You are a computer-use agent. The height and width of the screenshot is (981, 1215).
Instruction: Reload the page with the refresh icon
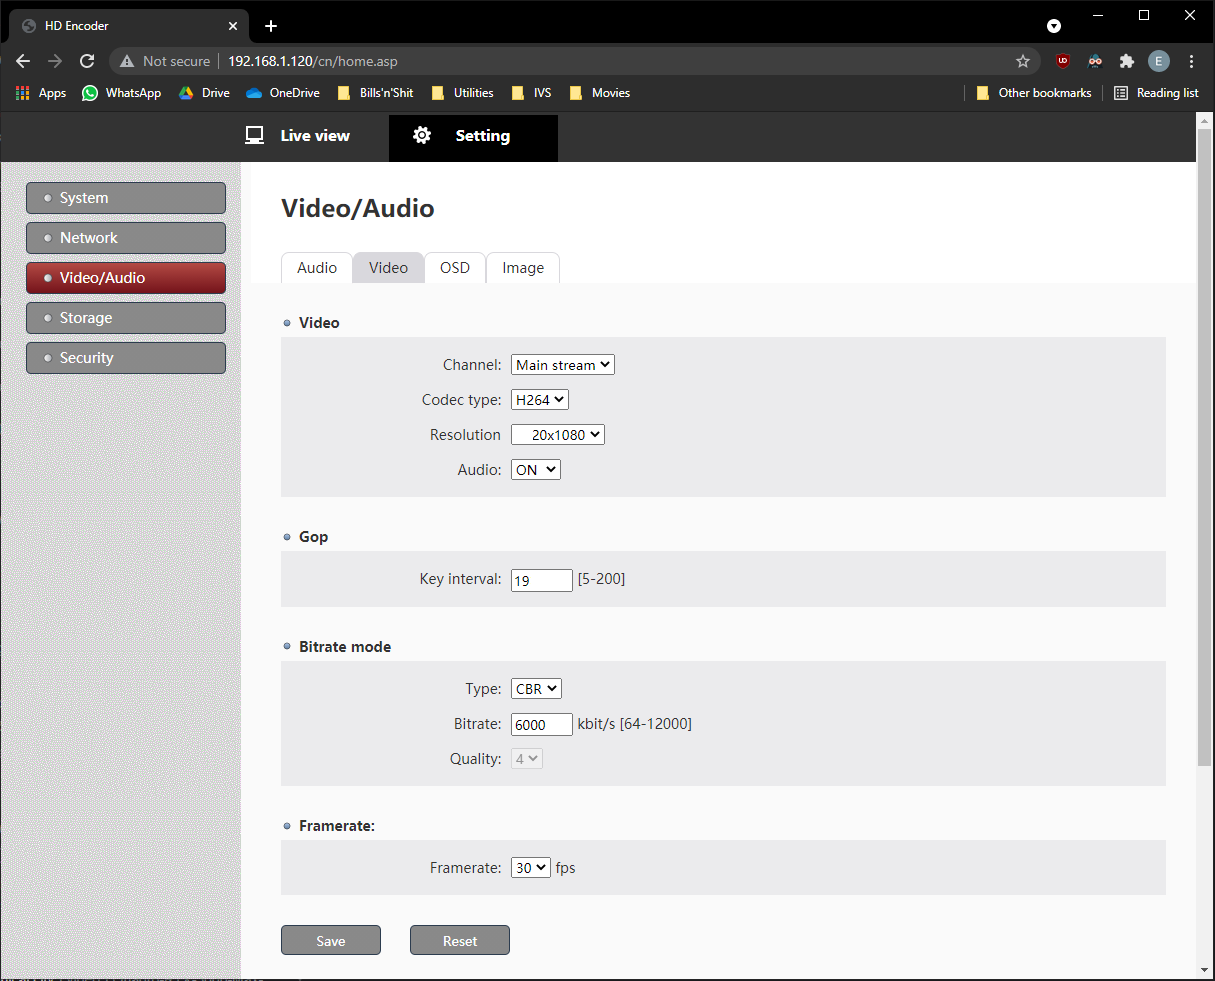(87, 61)
